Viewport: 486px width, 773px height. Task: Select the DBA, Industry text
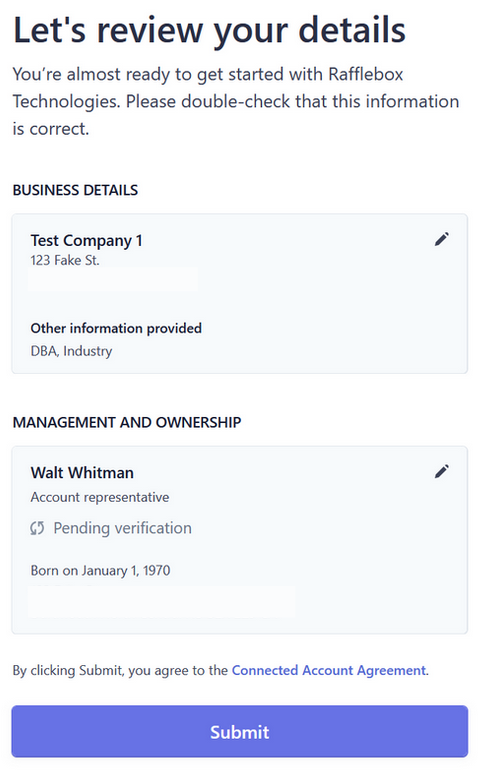click(71, 351)
